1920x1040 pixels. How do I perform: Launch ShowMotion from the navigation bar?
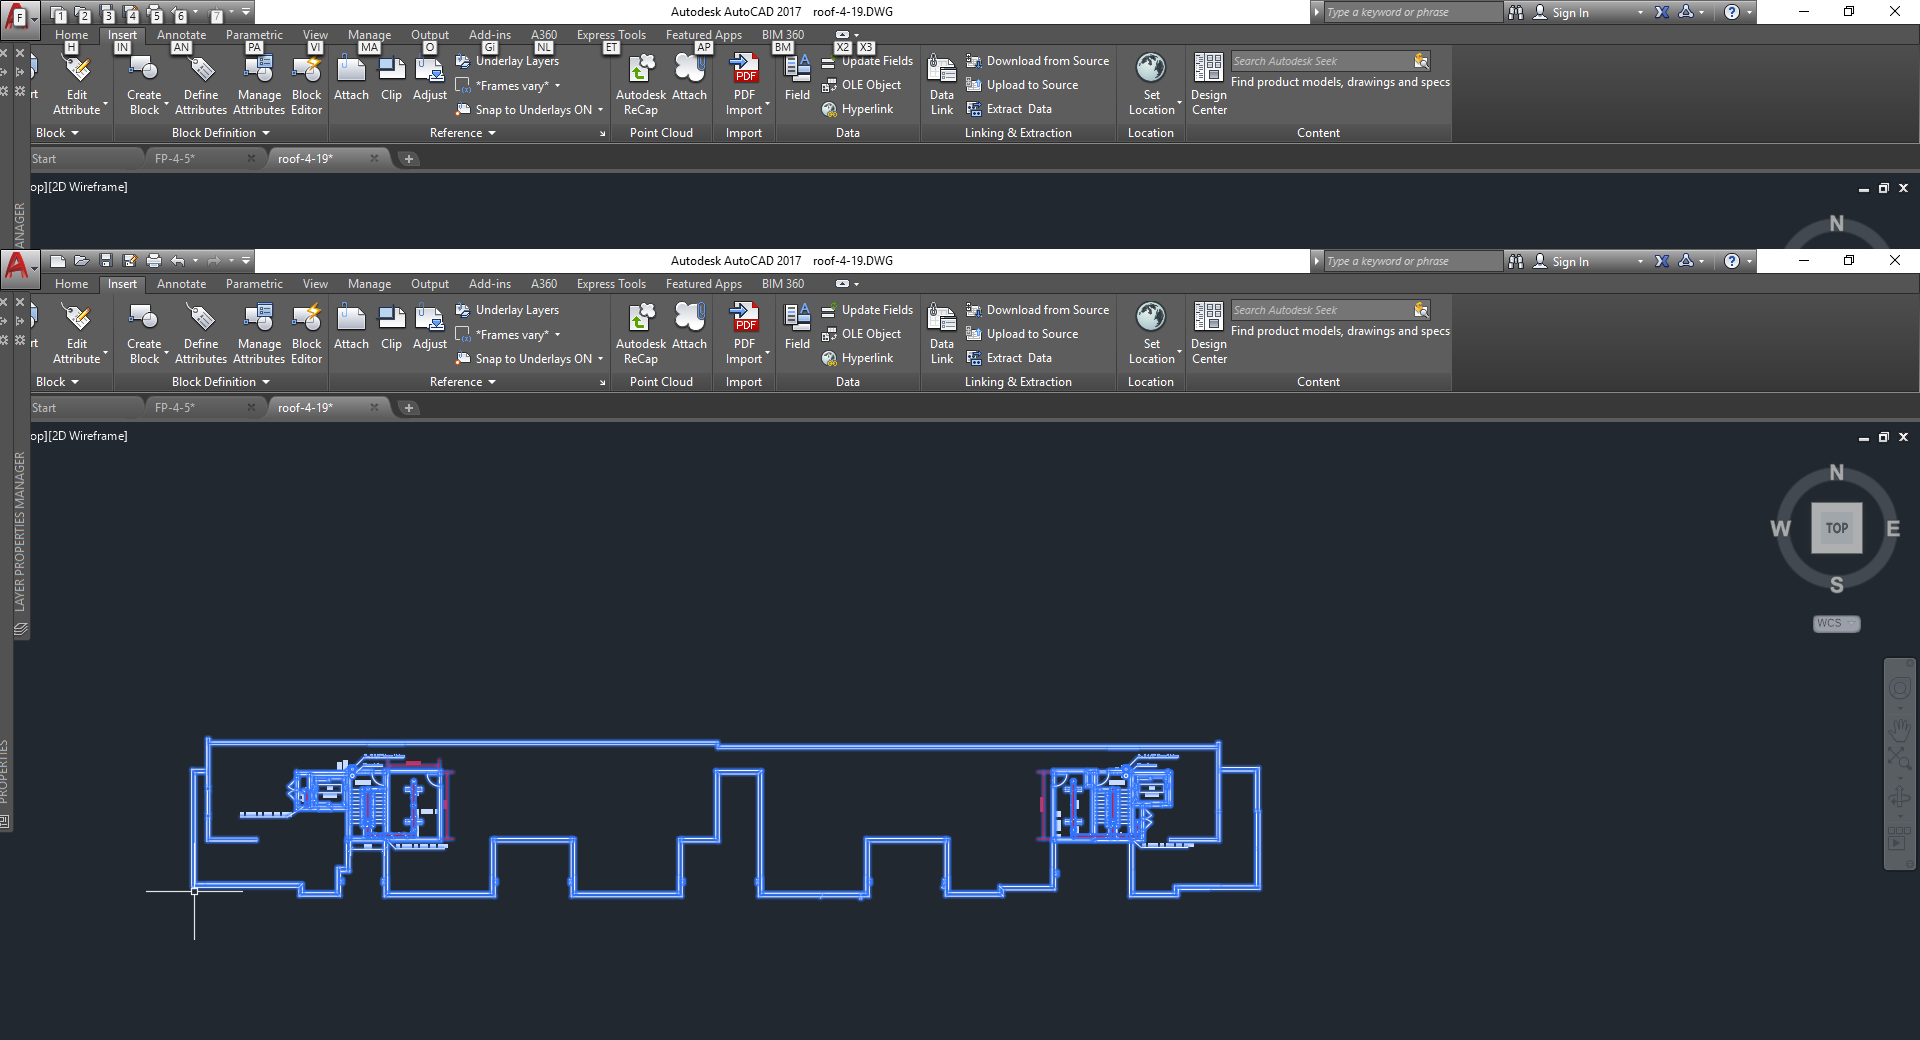pos(1897,838)
